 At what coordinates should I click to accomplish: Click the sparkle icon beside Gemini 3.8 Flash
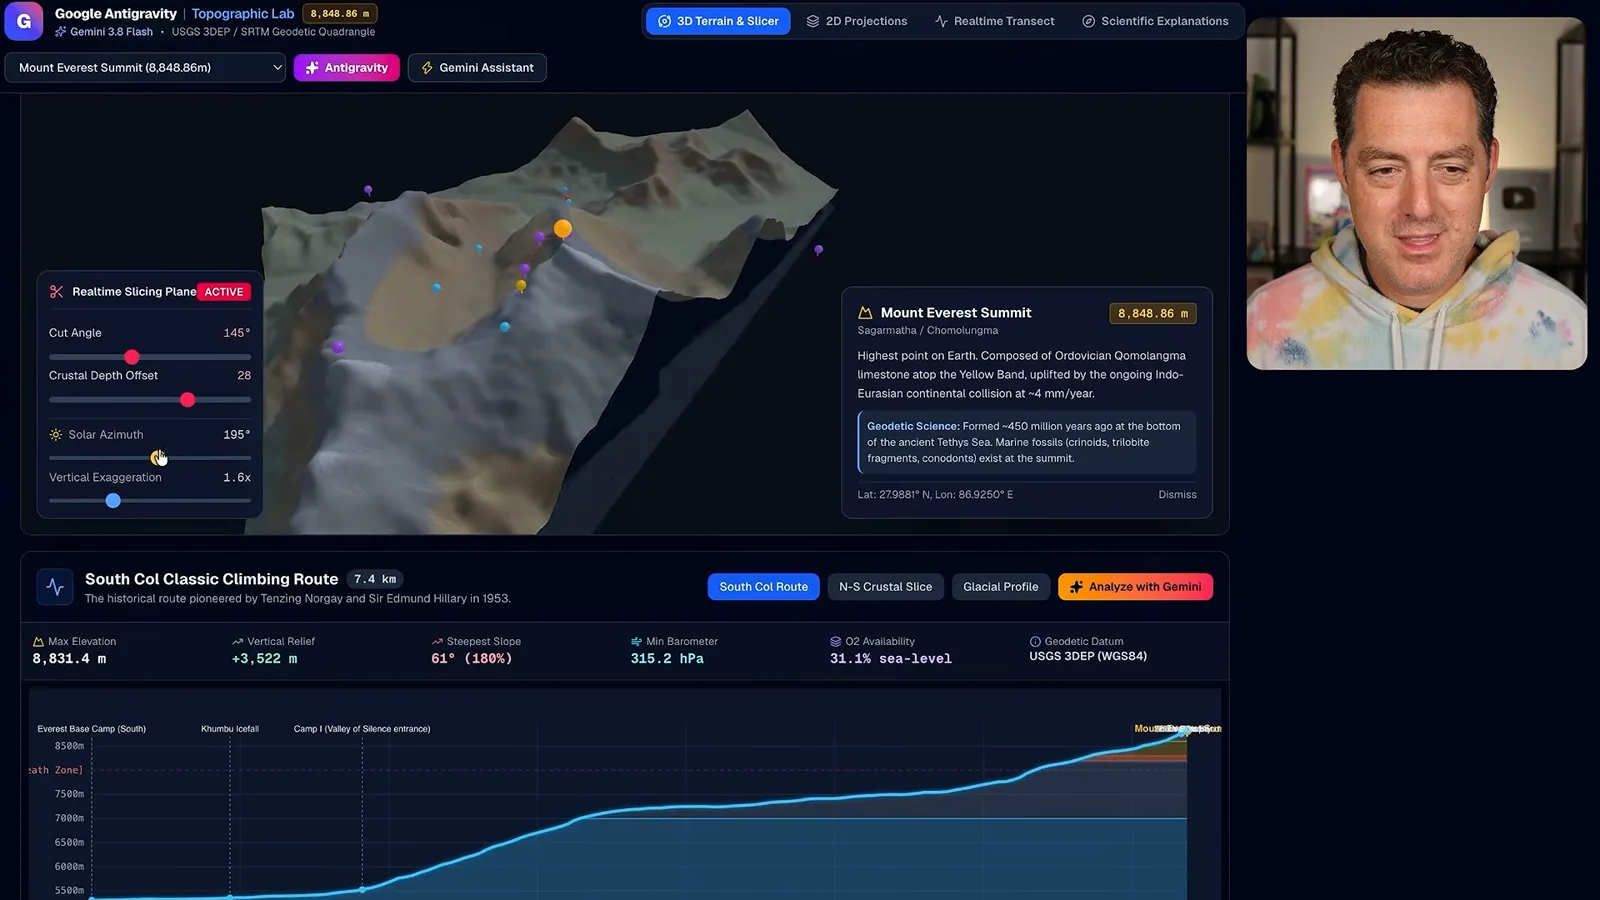click(61, 32)
